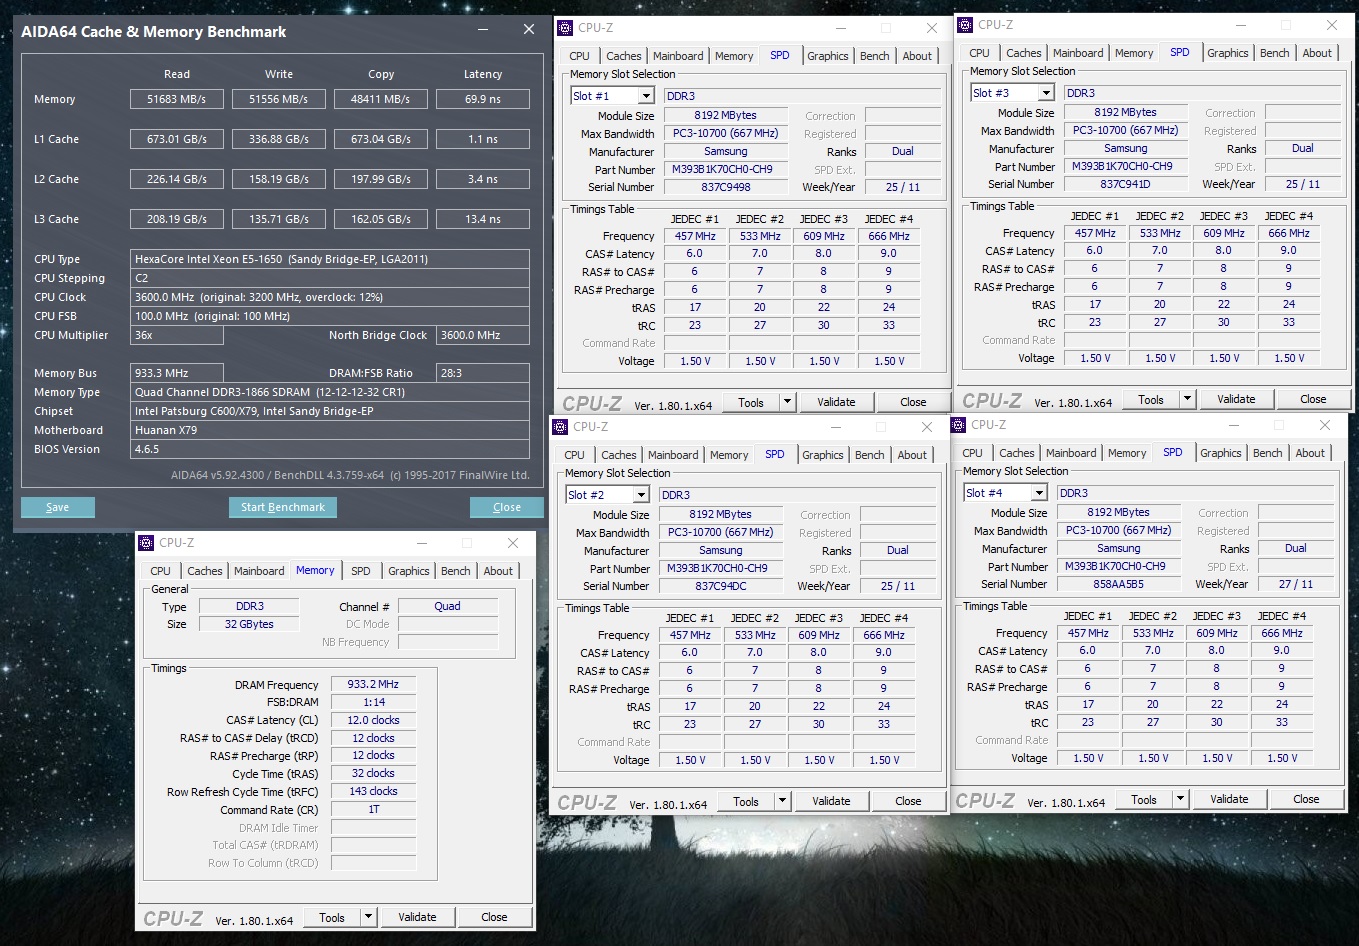The height and width of the screenshot is (946, 1359).
Task: Switch to the CPU tab in the Slot #1 window
Action: [580, 56]
